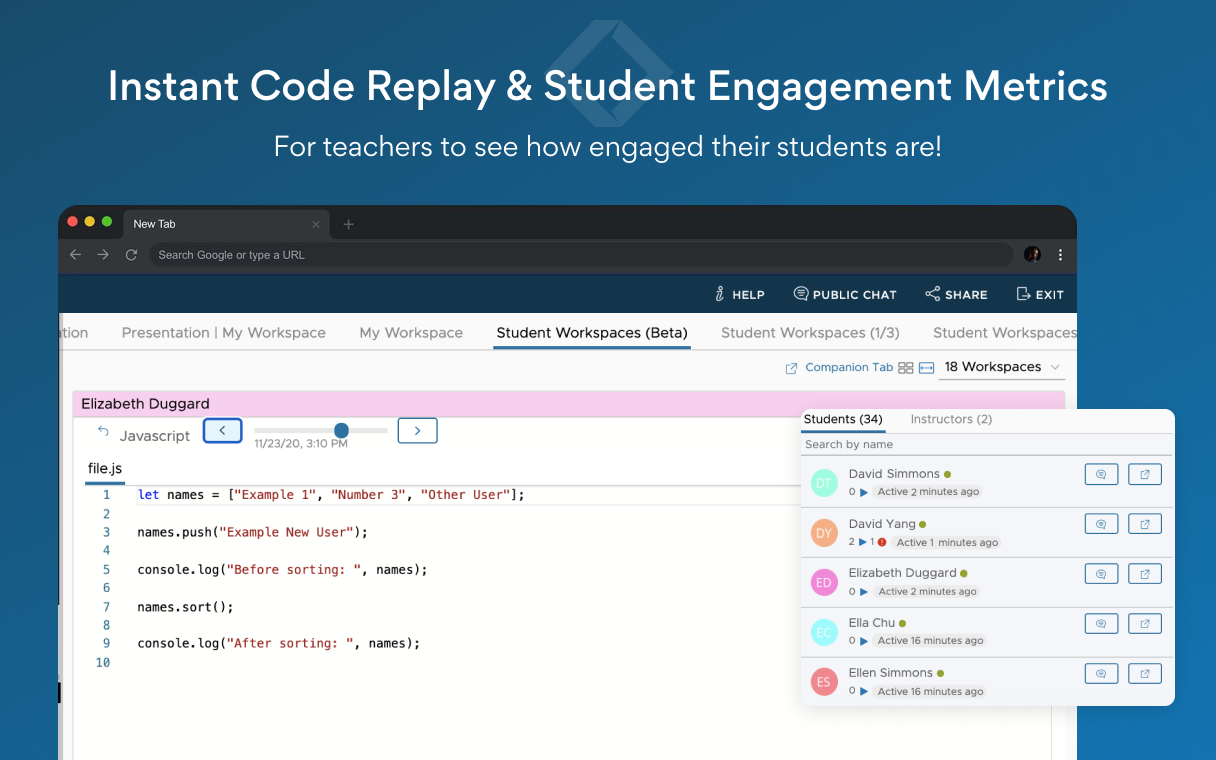Click David Simmons' 'Active 2 minutes ago' badge
1216x760 pixels.
(x=928, y=492)
